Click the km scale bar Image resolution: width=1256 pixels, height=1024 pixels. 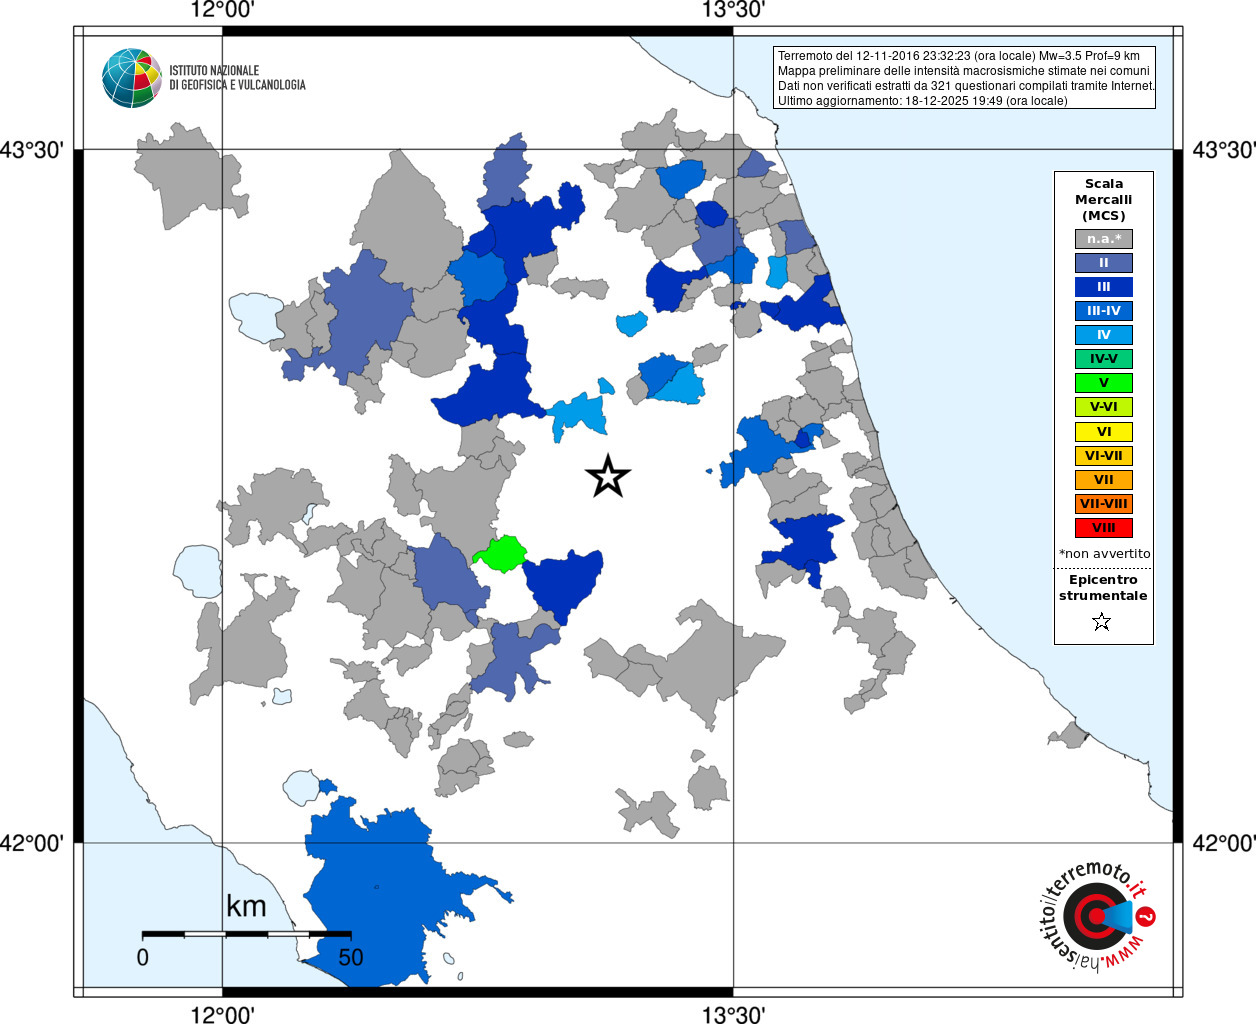246,934
